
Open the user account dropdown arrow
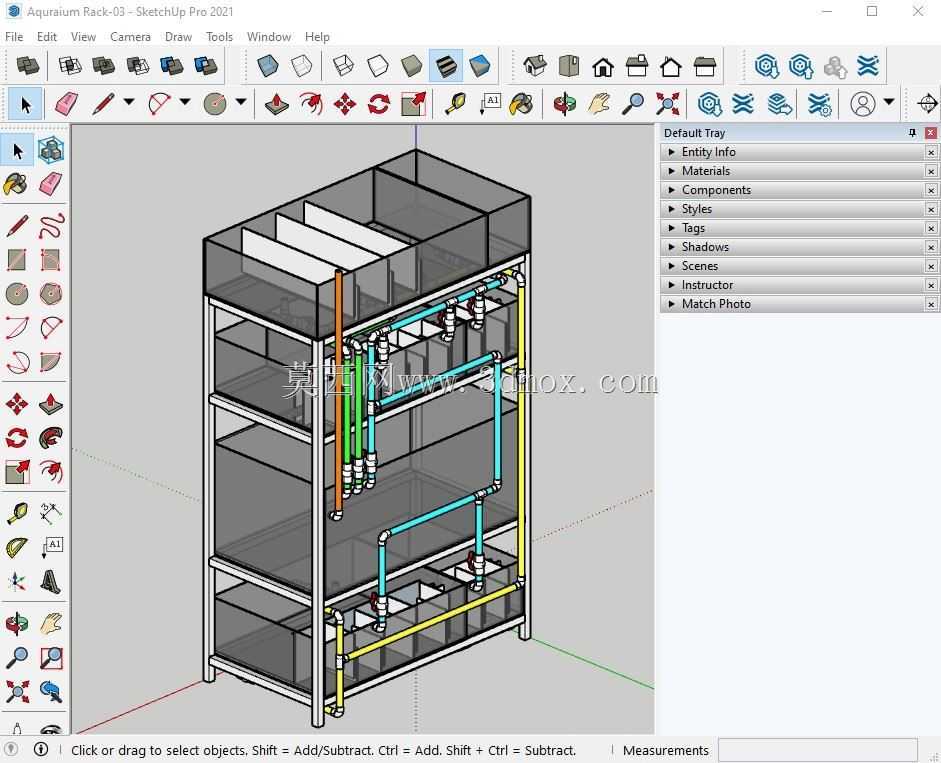pyautogui.click(x=889, y=102)
